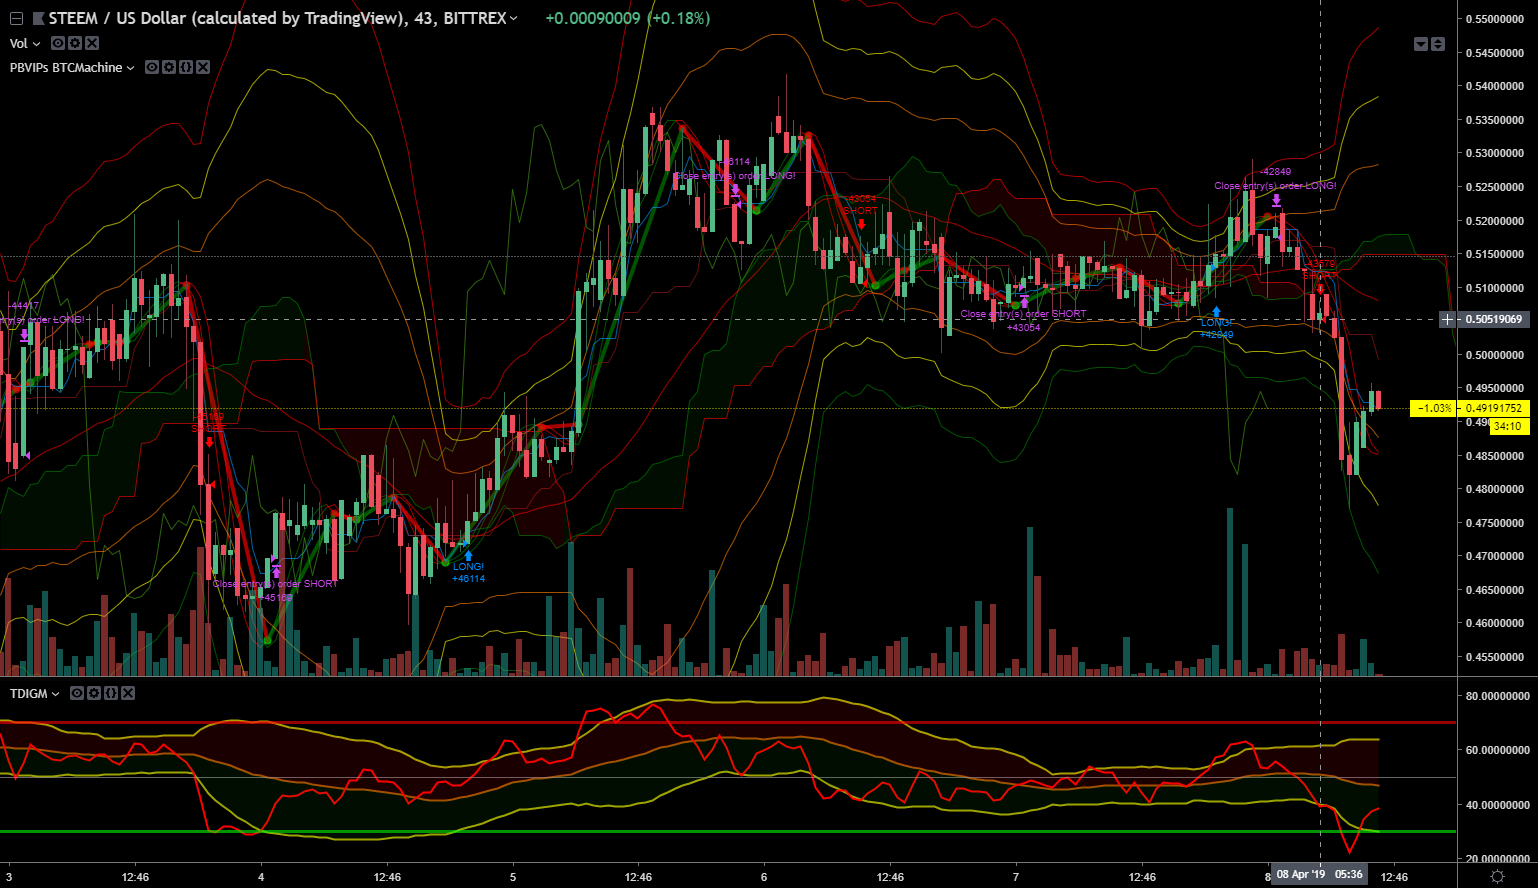Screen dimensions: 1538x888
Task: Click the PBVIPs BTCMachine indicator name
Action: coord(66,68)
